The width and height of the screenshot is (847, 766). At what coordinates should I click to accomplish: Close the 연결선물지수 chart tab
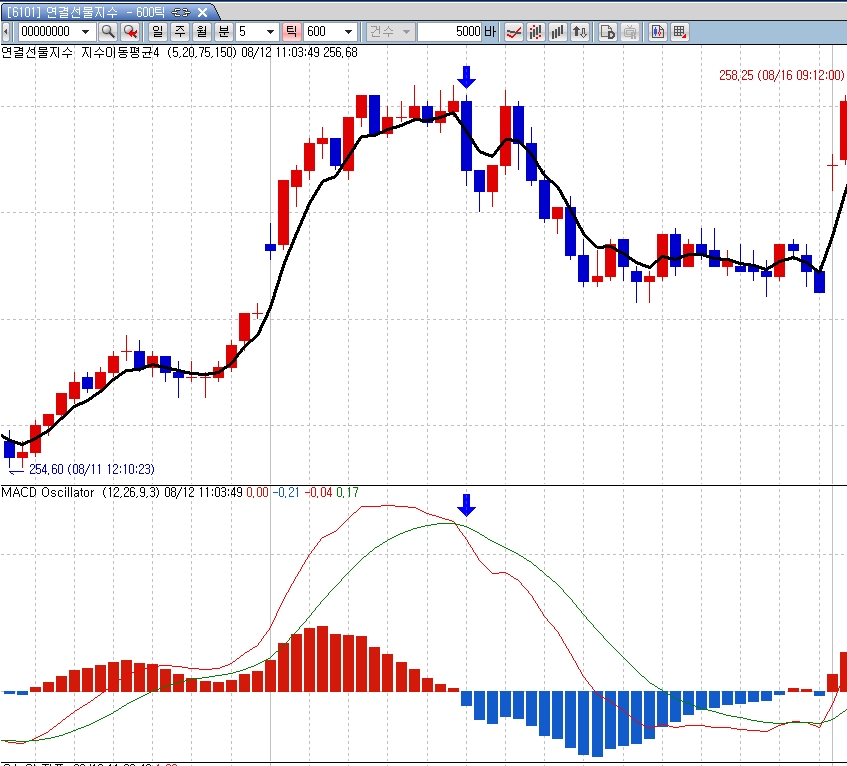pos(201,12)
